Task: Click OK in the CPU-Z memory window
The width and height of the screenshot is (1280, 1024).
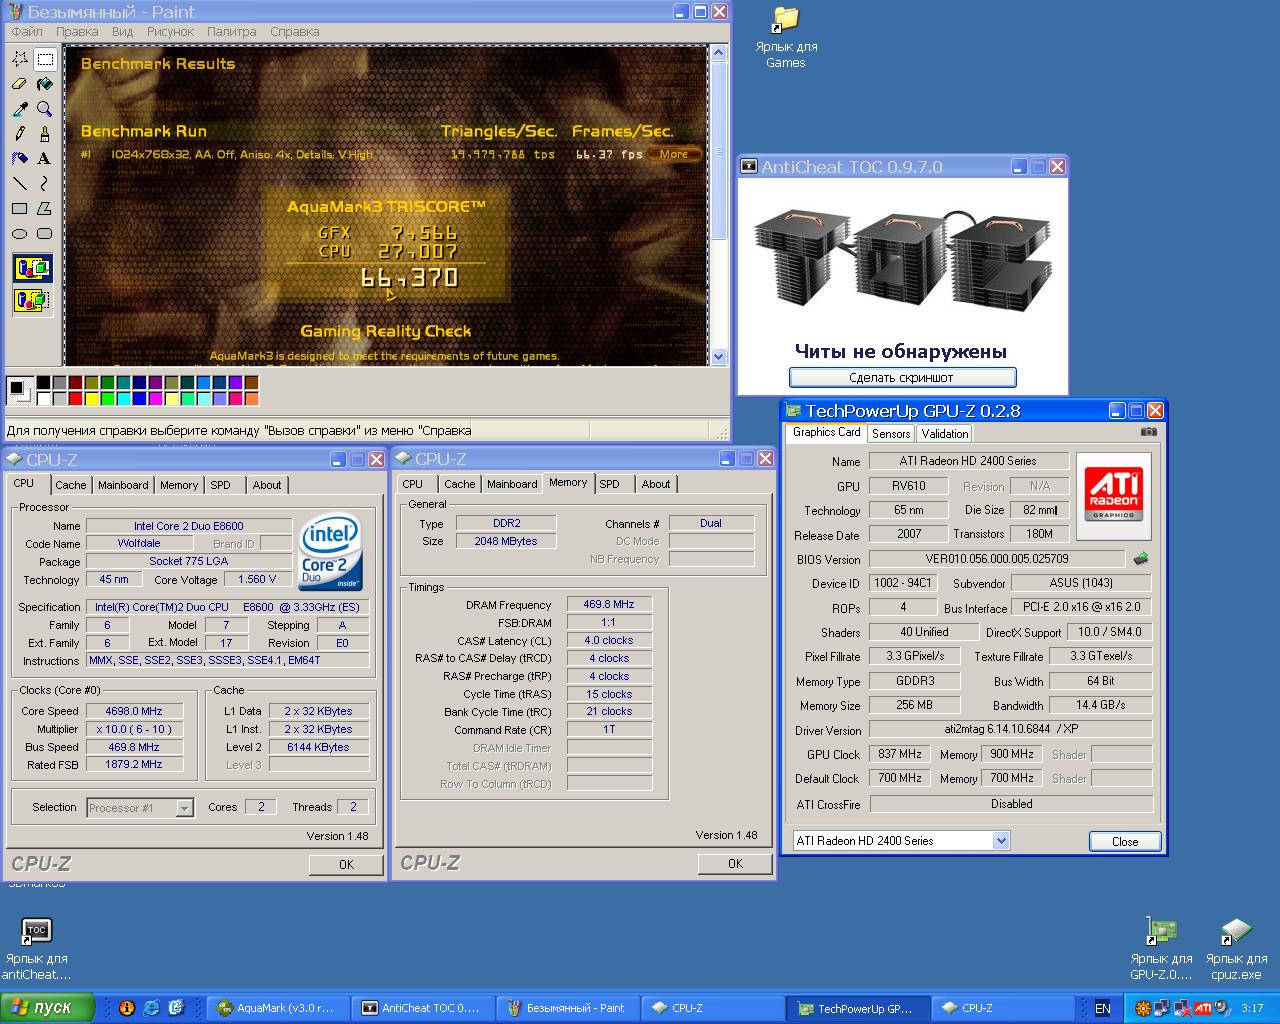Action: (735, 863)
